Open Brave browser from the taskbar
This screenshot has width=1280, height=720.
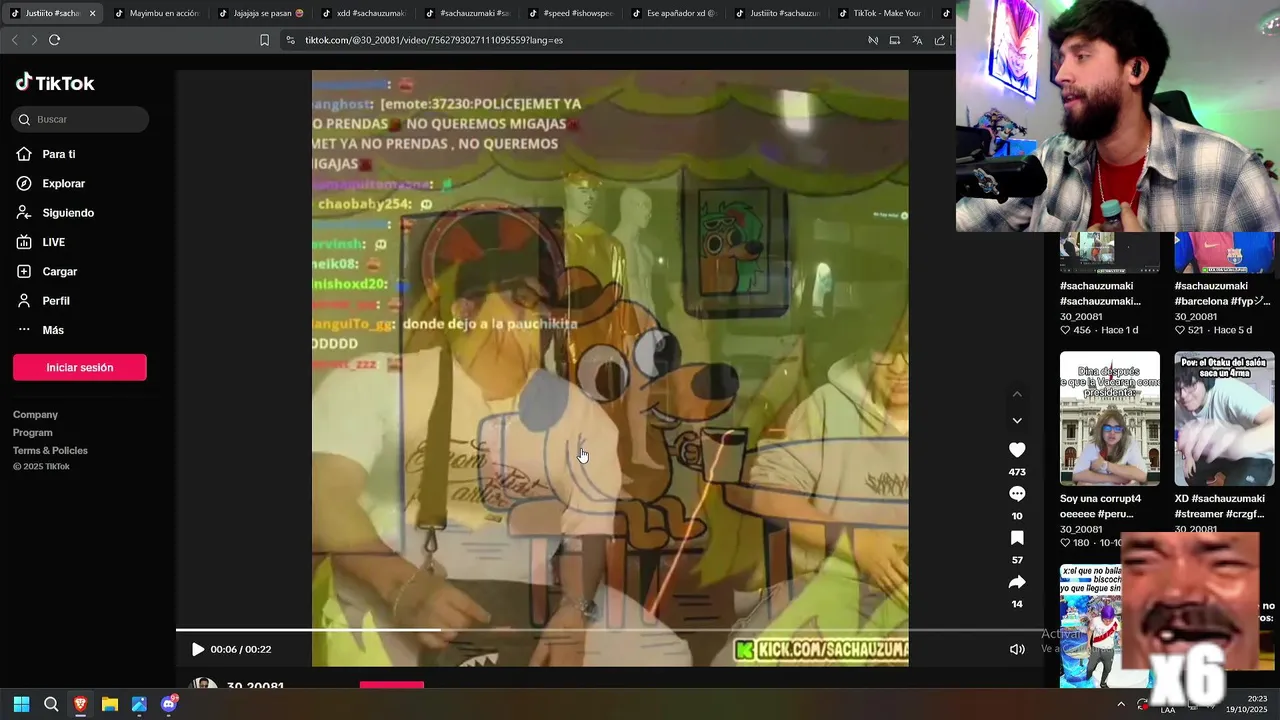(80, 704)
